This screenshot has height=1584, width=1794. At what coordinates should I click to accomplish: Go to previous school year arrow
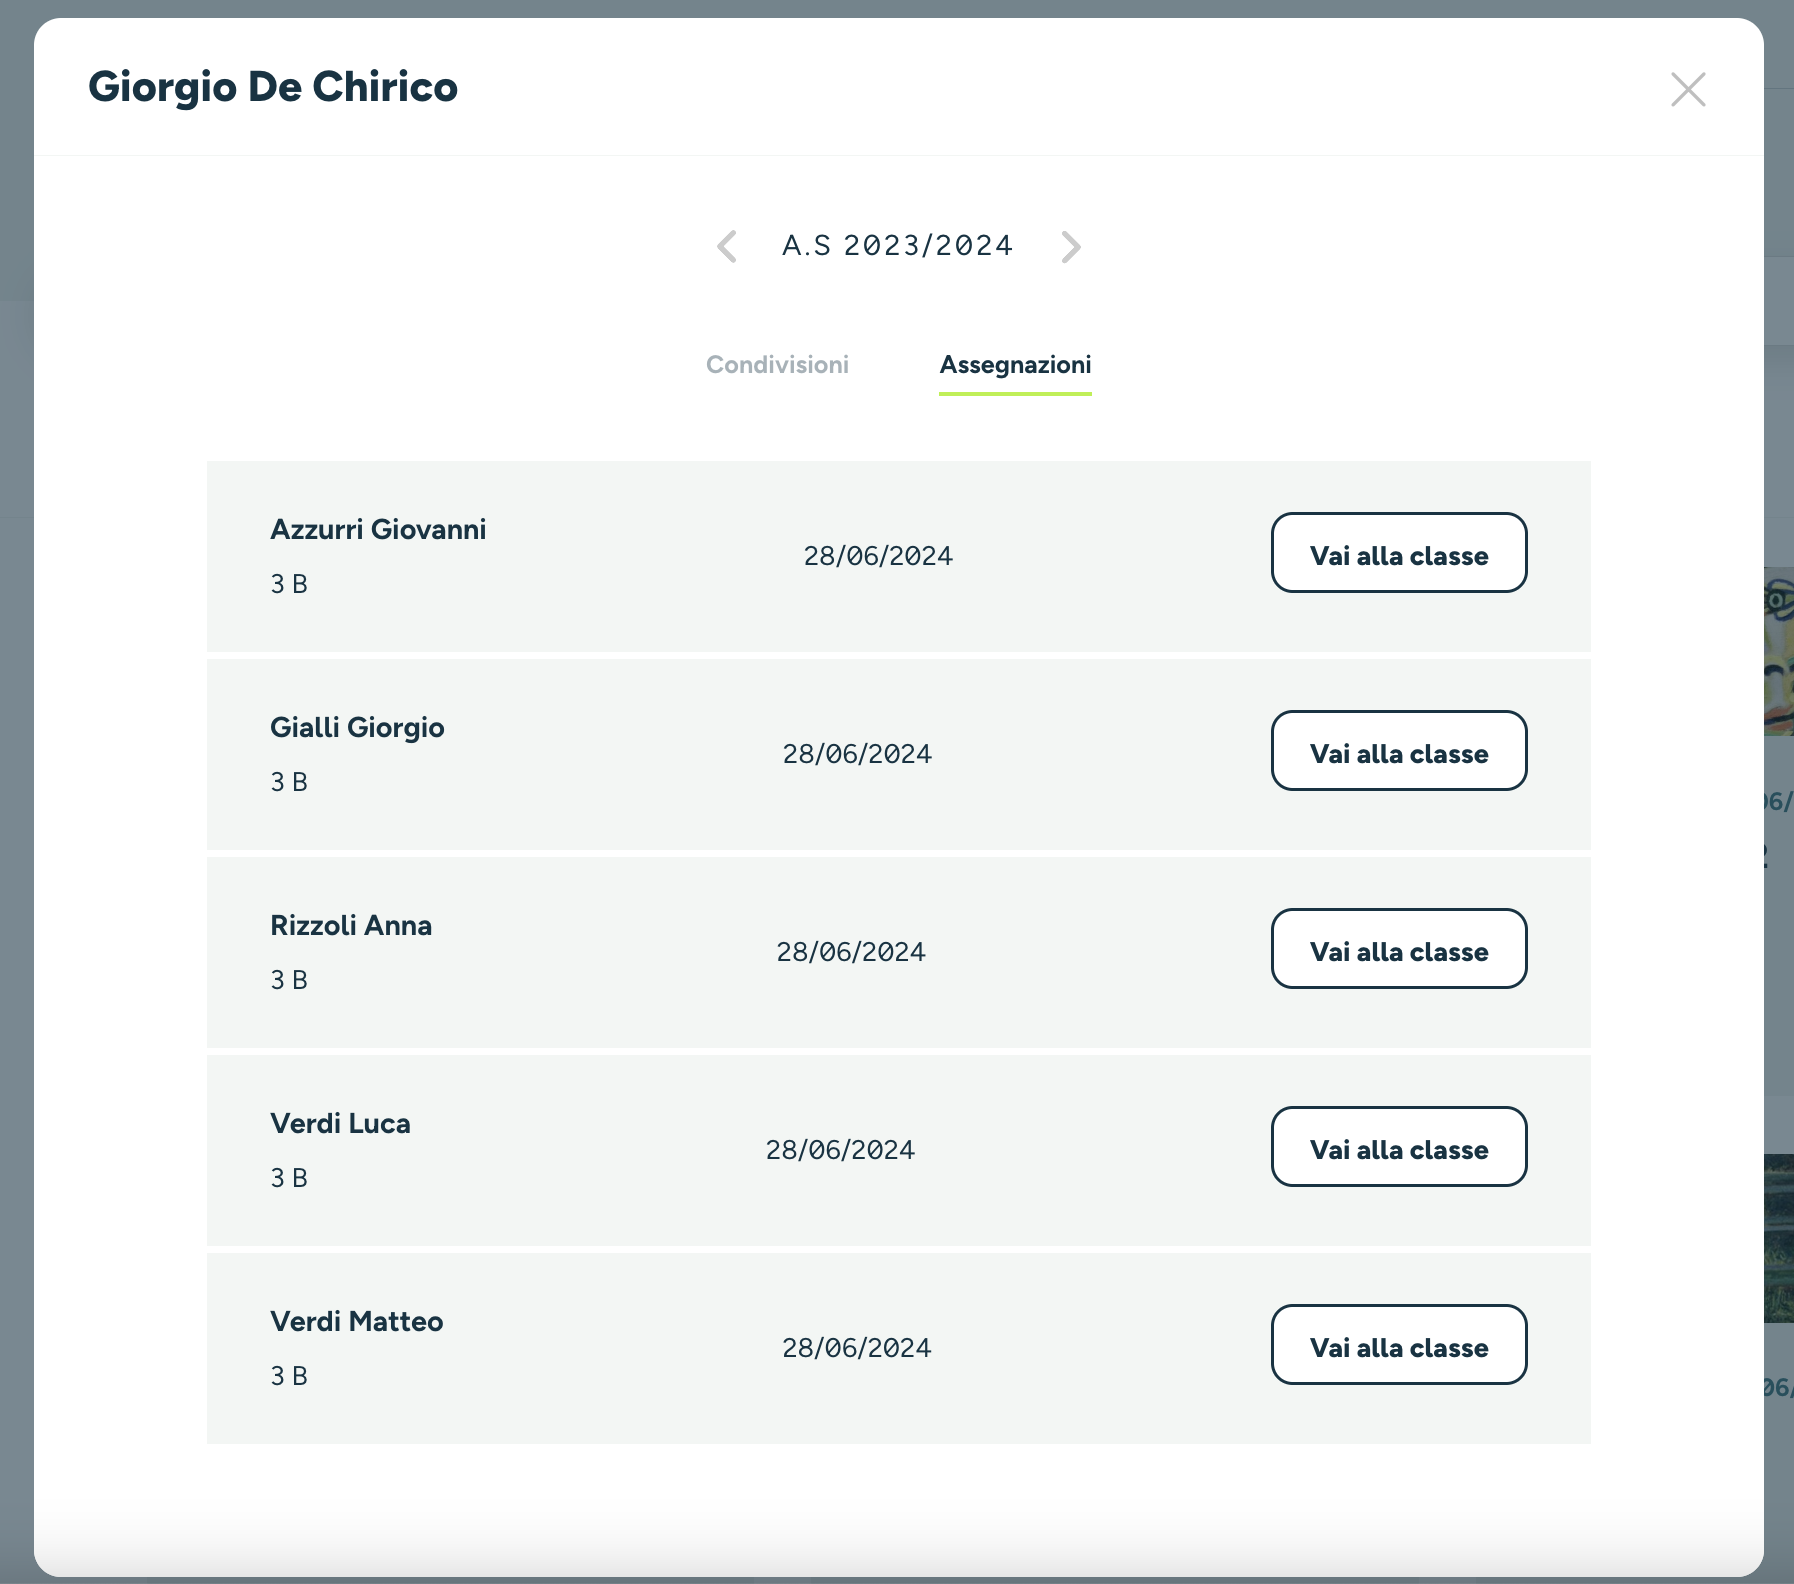(727, 246)
